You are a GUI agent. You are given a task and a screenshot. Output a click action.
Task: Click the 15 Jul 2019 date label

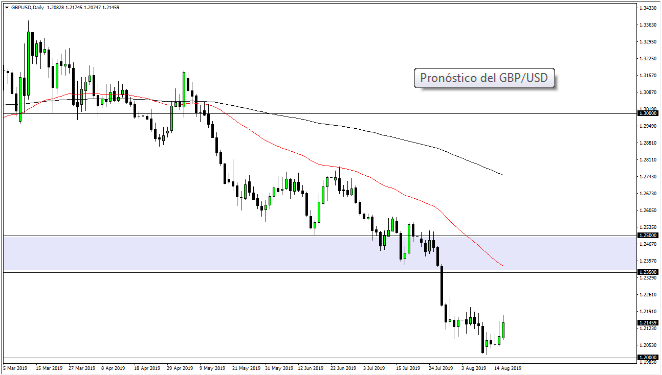point(408,368)
